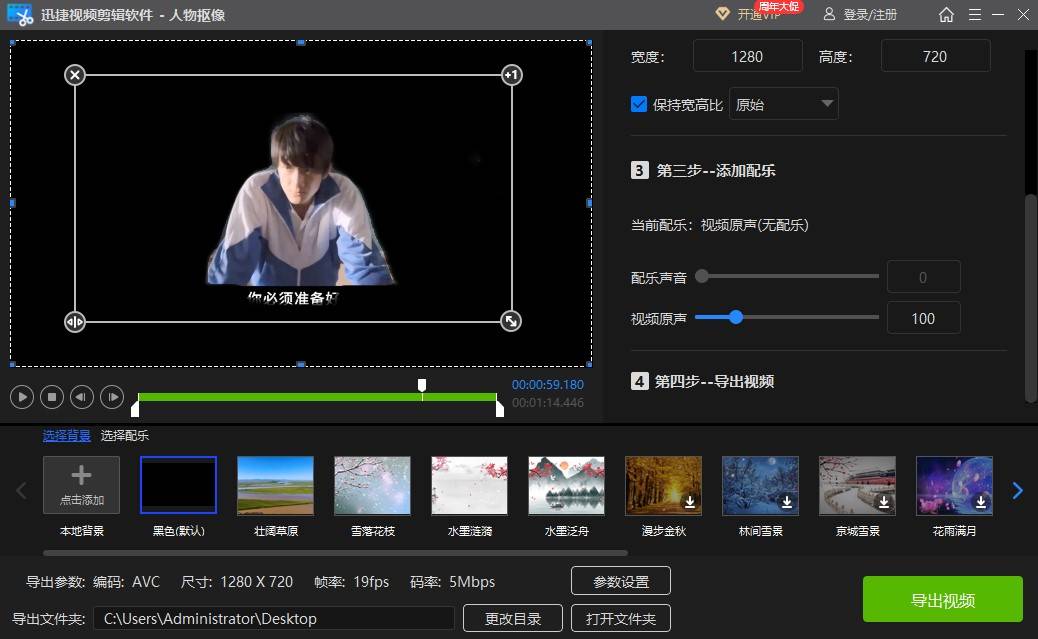Stop playback with the stop button

point(52,397)
